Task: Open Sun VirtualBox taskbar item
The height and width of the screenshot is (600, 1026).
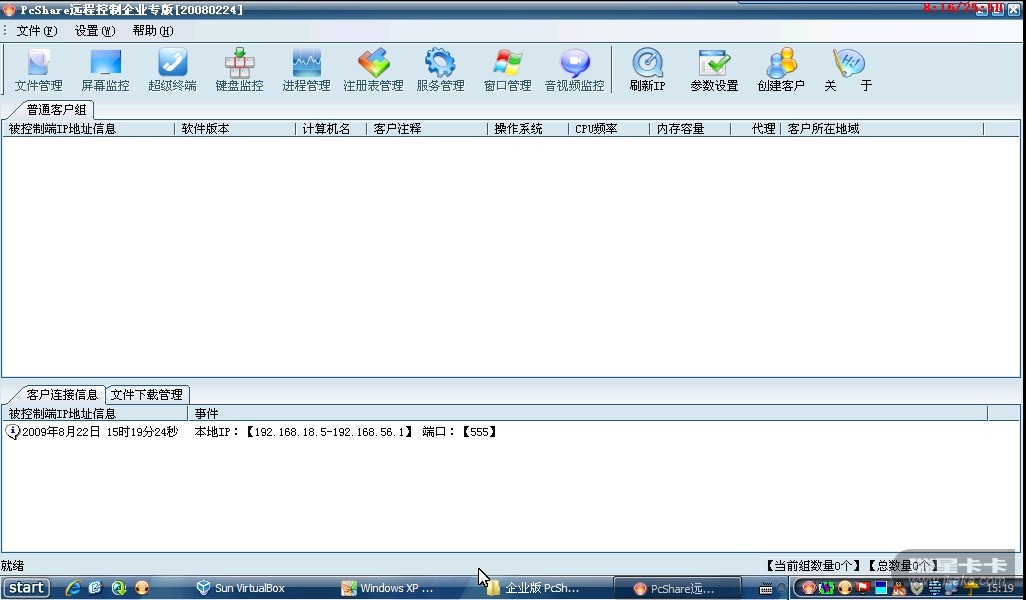Action: (x=240, y=588)
